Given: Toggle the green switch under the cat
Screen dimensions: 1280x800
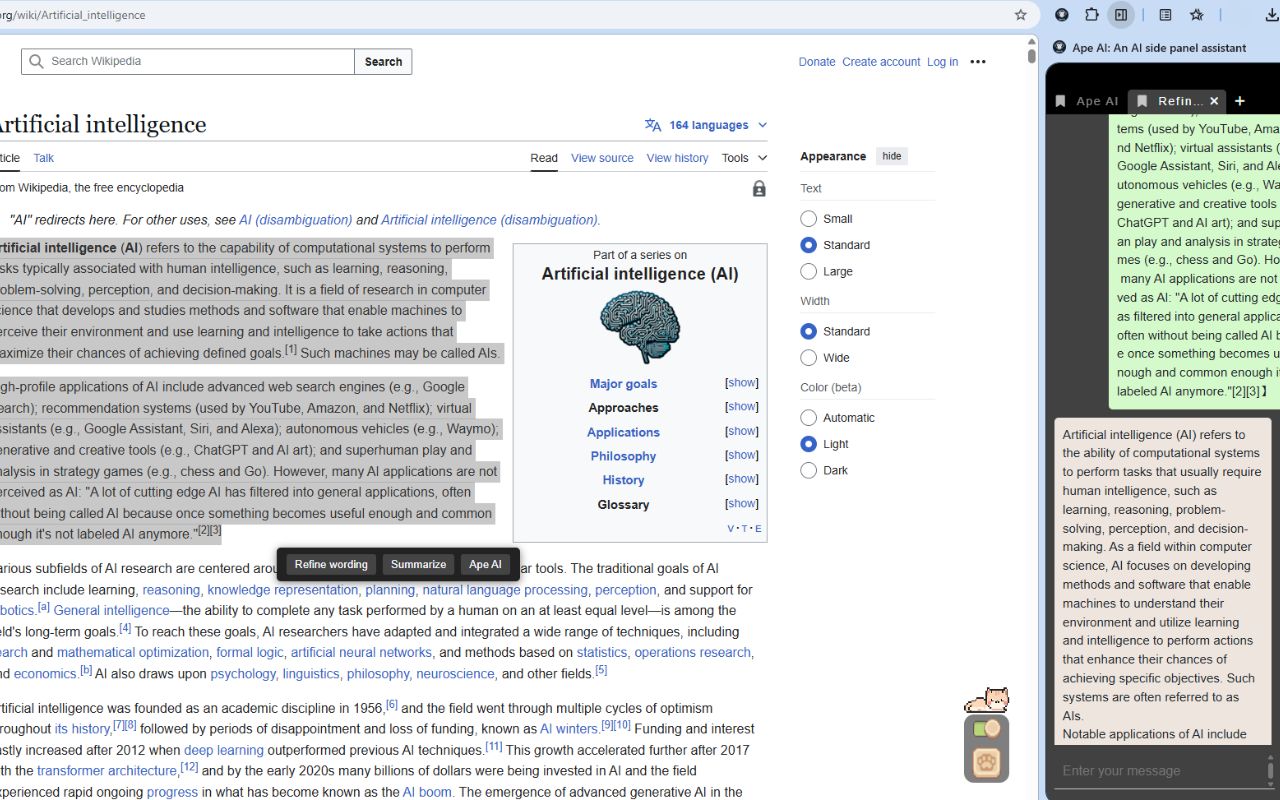Looking at the screenshot, I should [987, 729].
